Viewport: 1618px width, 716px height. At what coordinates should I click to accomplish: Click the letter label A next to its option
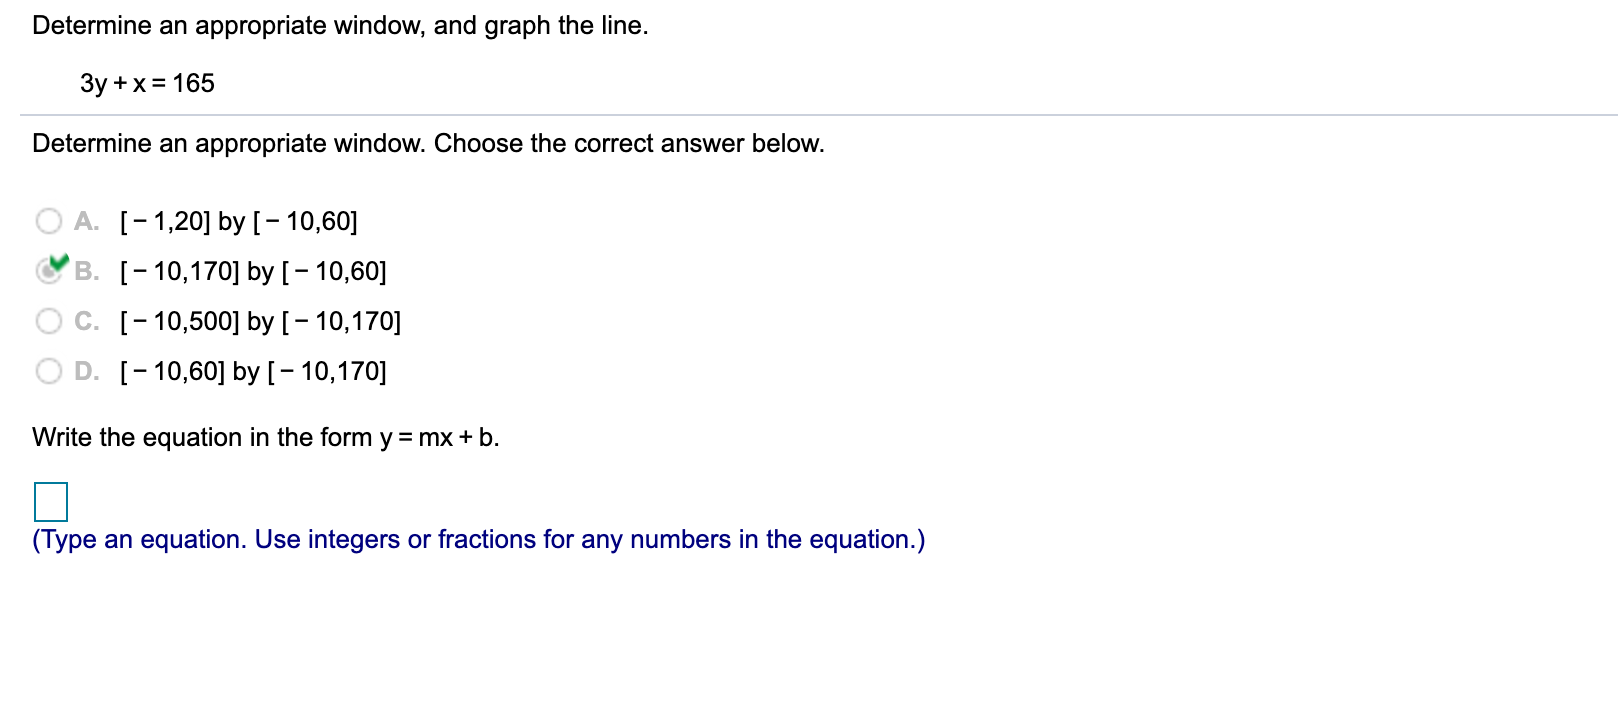[87, 220]
